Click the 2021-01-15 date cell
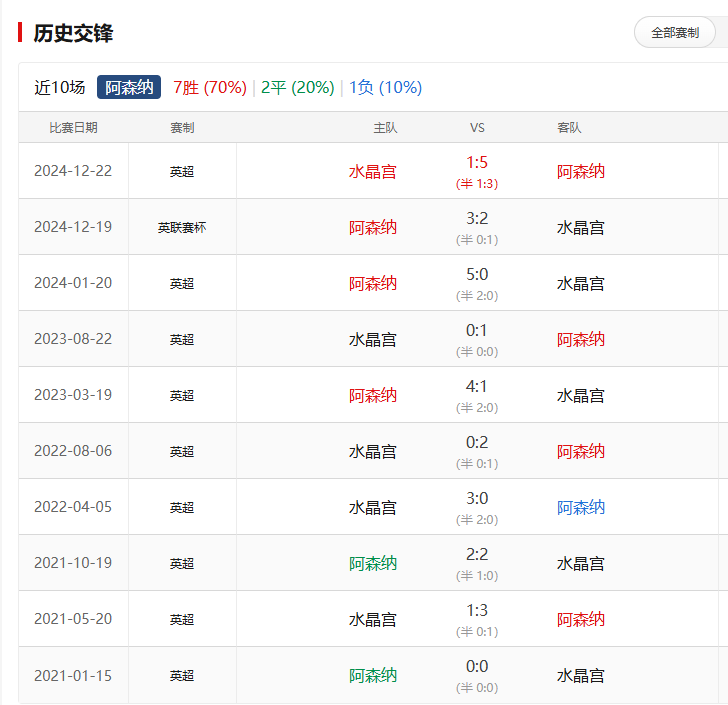728x705 pixels. click(x=73, y=676)
